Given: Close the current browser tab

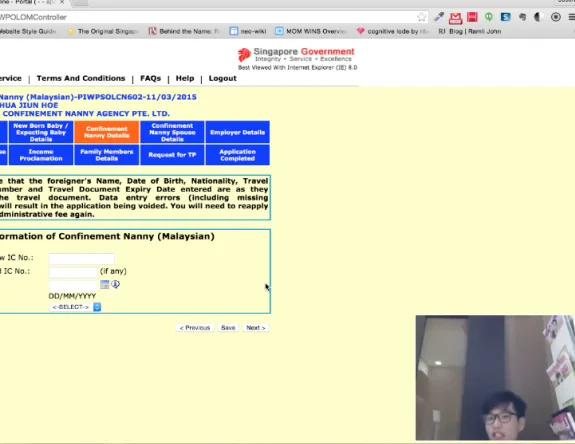Looking at the screenshot, I should (x=62, y=2).
